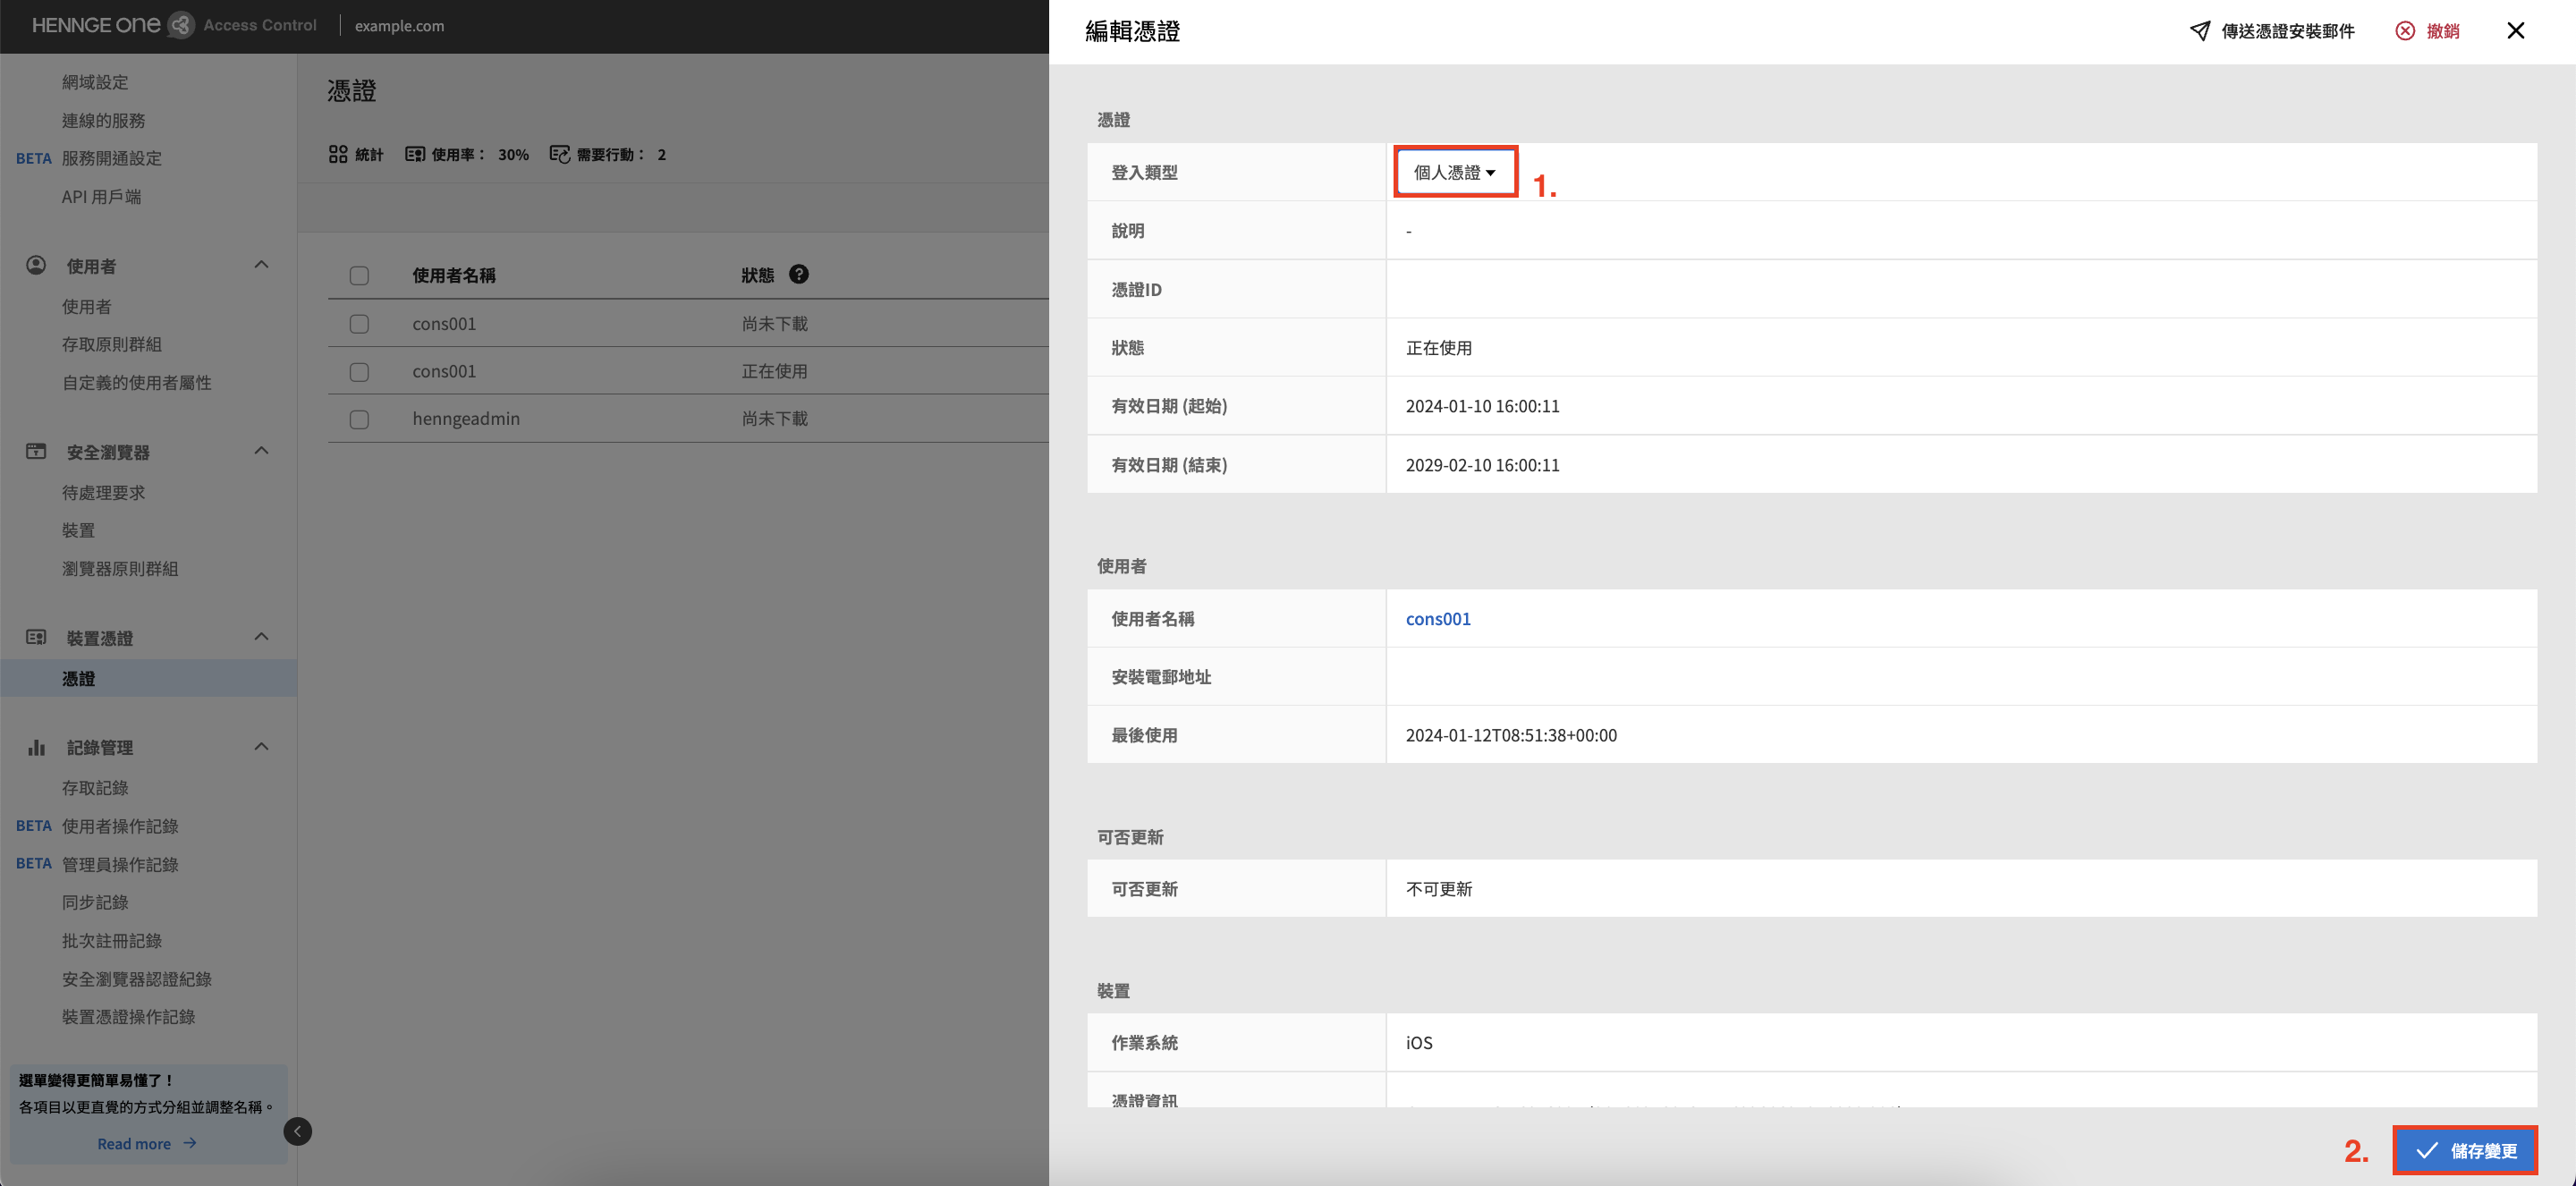Open 服務開通設定 BETA menu item
The width and height of the screenshot is (2576, 1186).
pyautogui.click(x=112, y=158)
